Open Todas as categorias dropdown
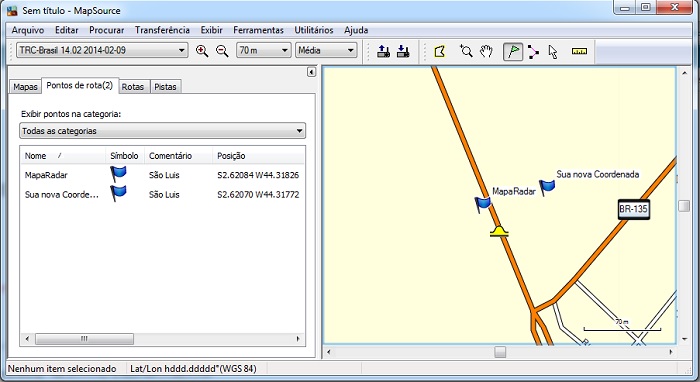Viewport: 700px width, 382px height. pyautogui.click(x=162, y=131)
